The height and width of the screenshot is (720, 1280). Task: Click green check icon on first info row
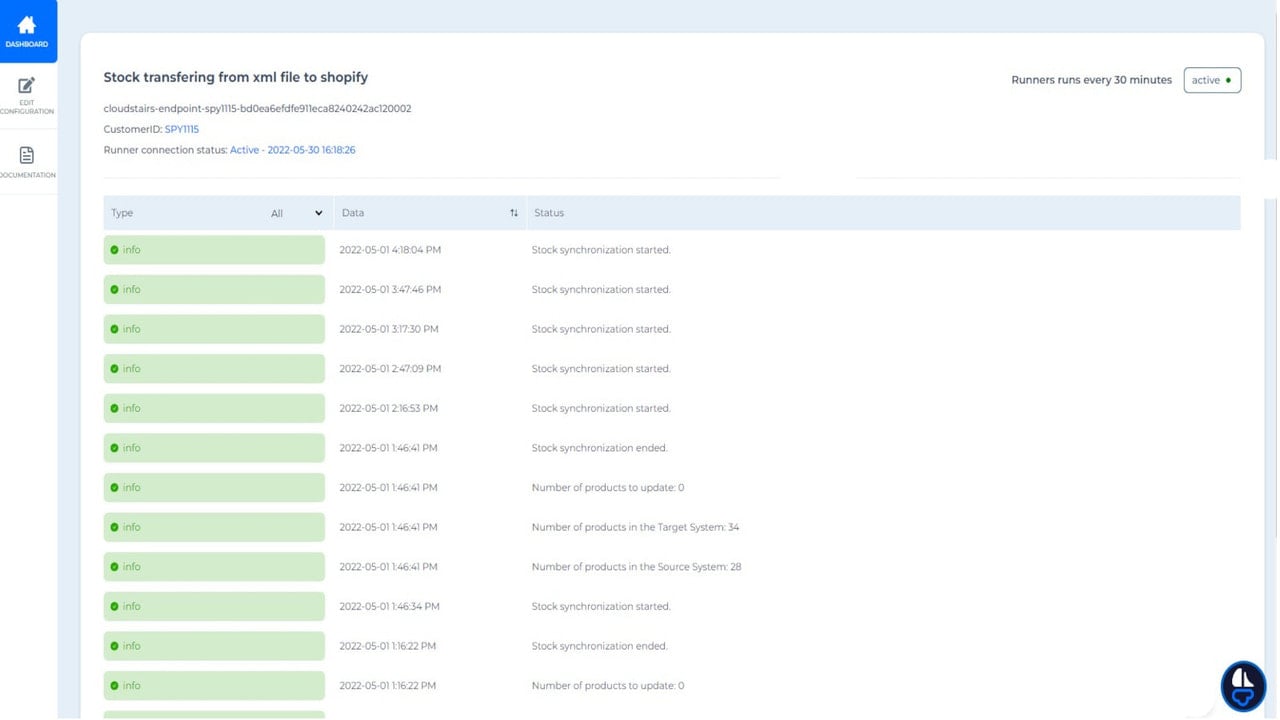tap(114, 250)
